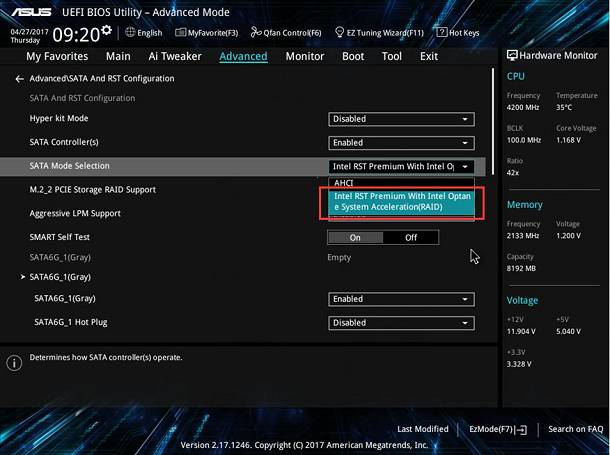Screen dimensions: 610x455
Task: Click the Qfan Control fan icon
Action: click(256, 32)
